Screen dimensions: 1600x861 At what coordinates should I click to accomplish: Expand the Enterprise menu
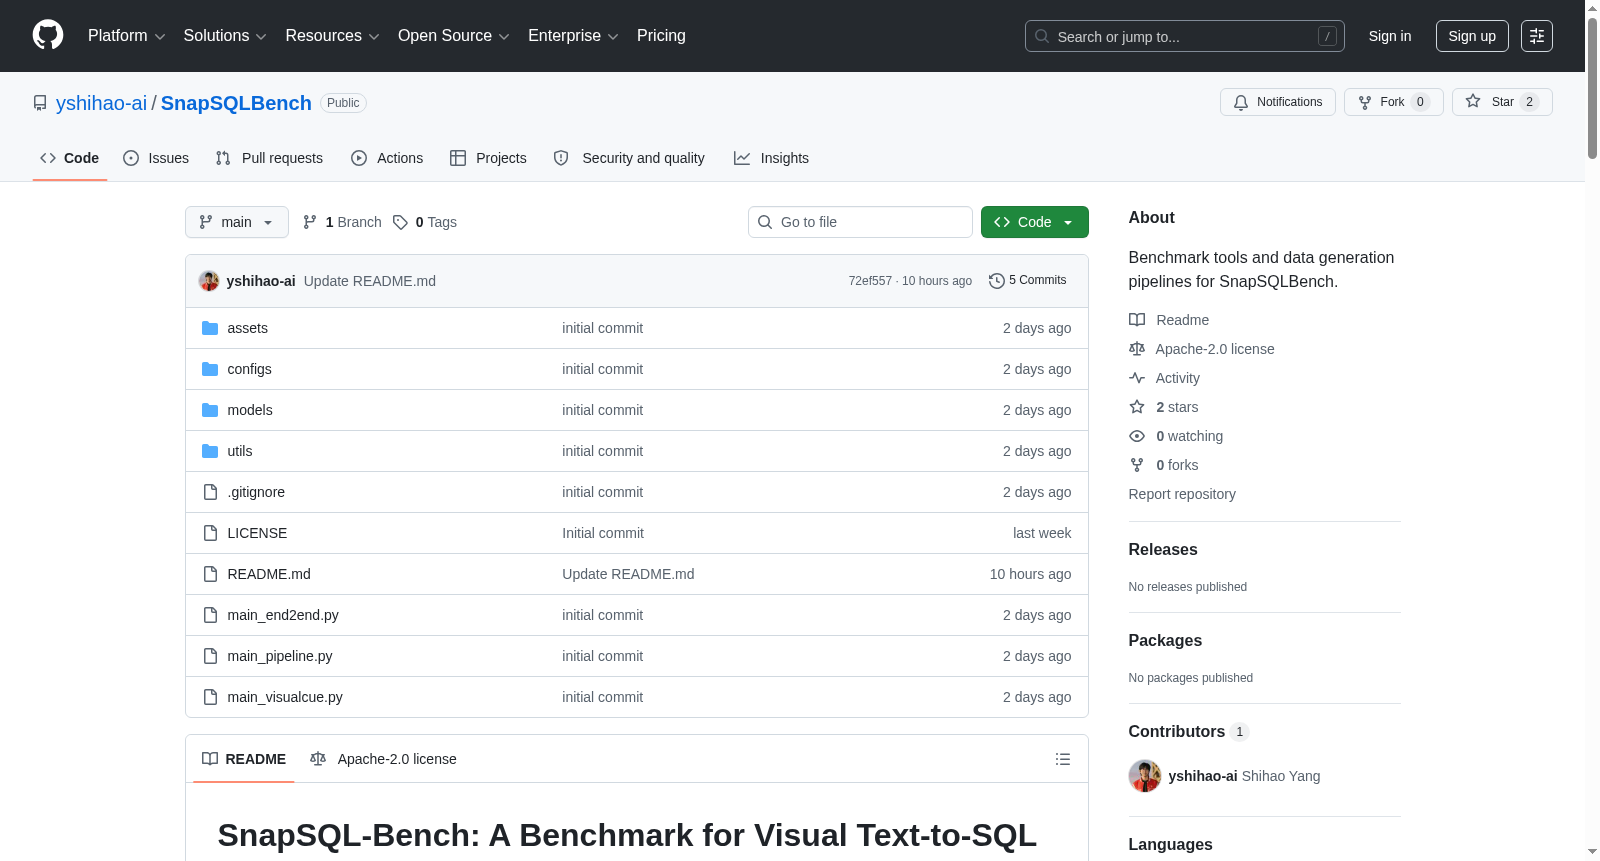click(573, 36)
